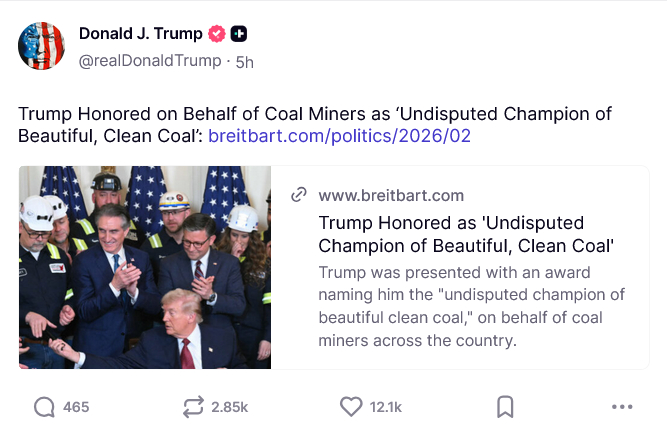Open the three-dot more options menu

coord(622,407)
